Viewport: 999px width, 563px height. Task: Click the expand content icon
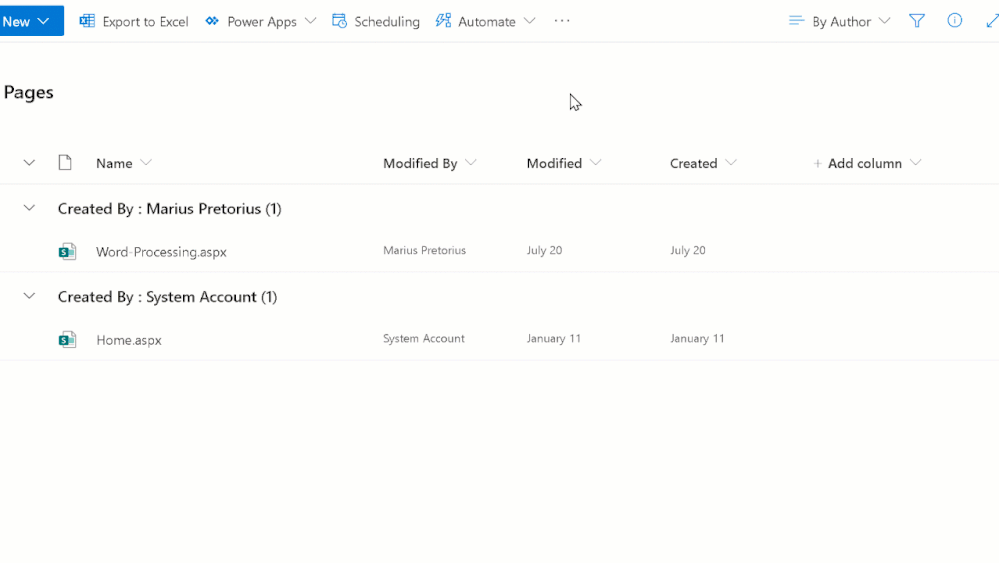[x=992, y=21]
